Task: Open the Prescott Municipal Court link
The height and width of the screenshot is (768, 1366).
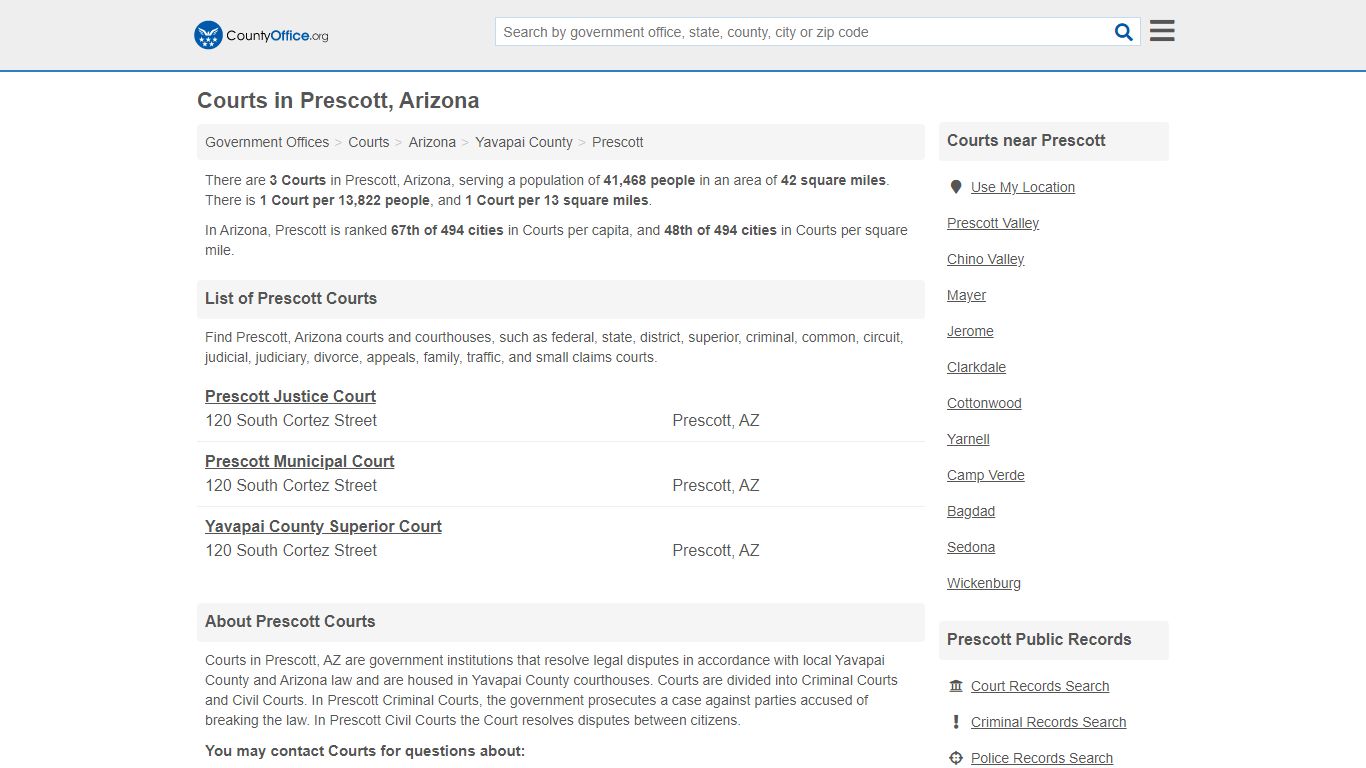Action: coord(299,461)
